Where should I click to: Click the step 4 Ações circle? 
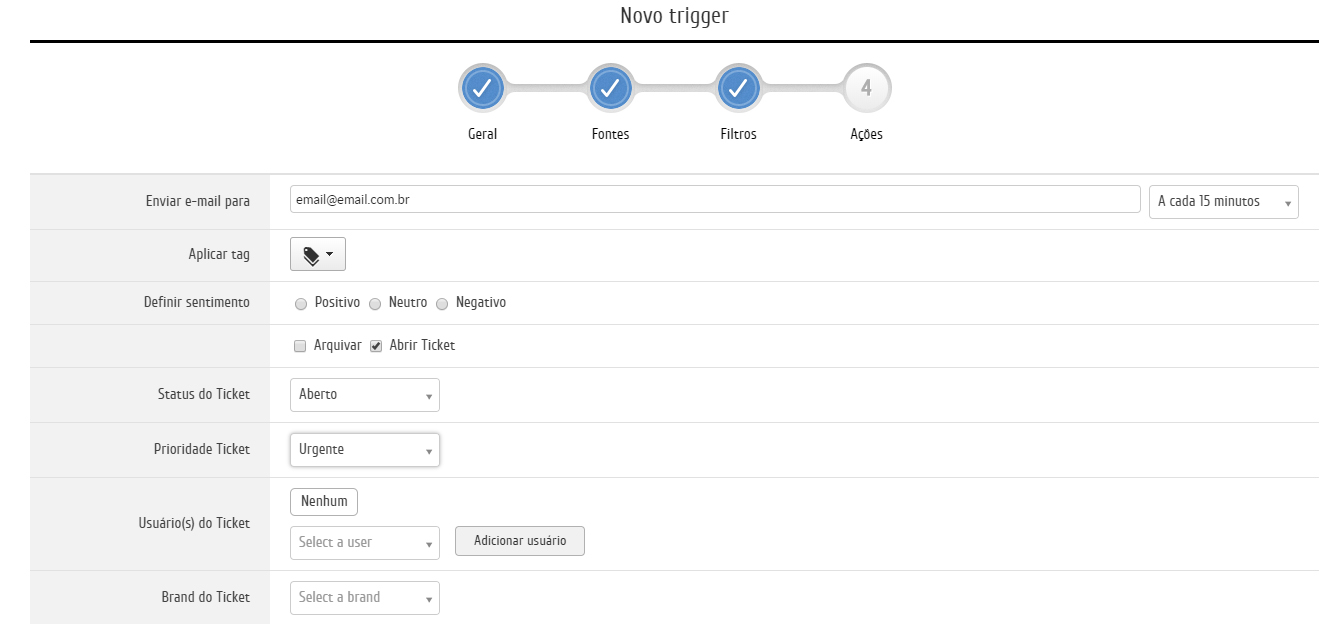[x=866, y=88]
